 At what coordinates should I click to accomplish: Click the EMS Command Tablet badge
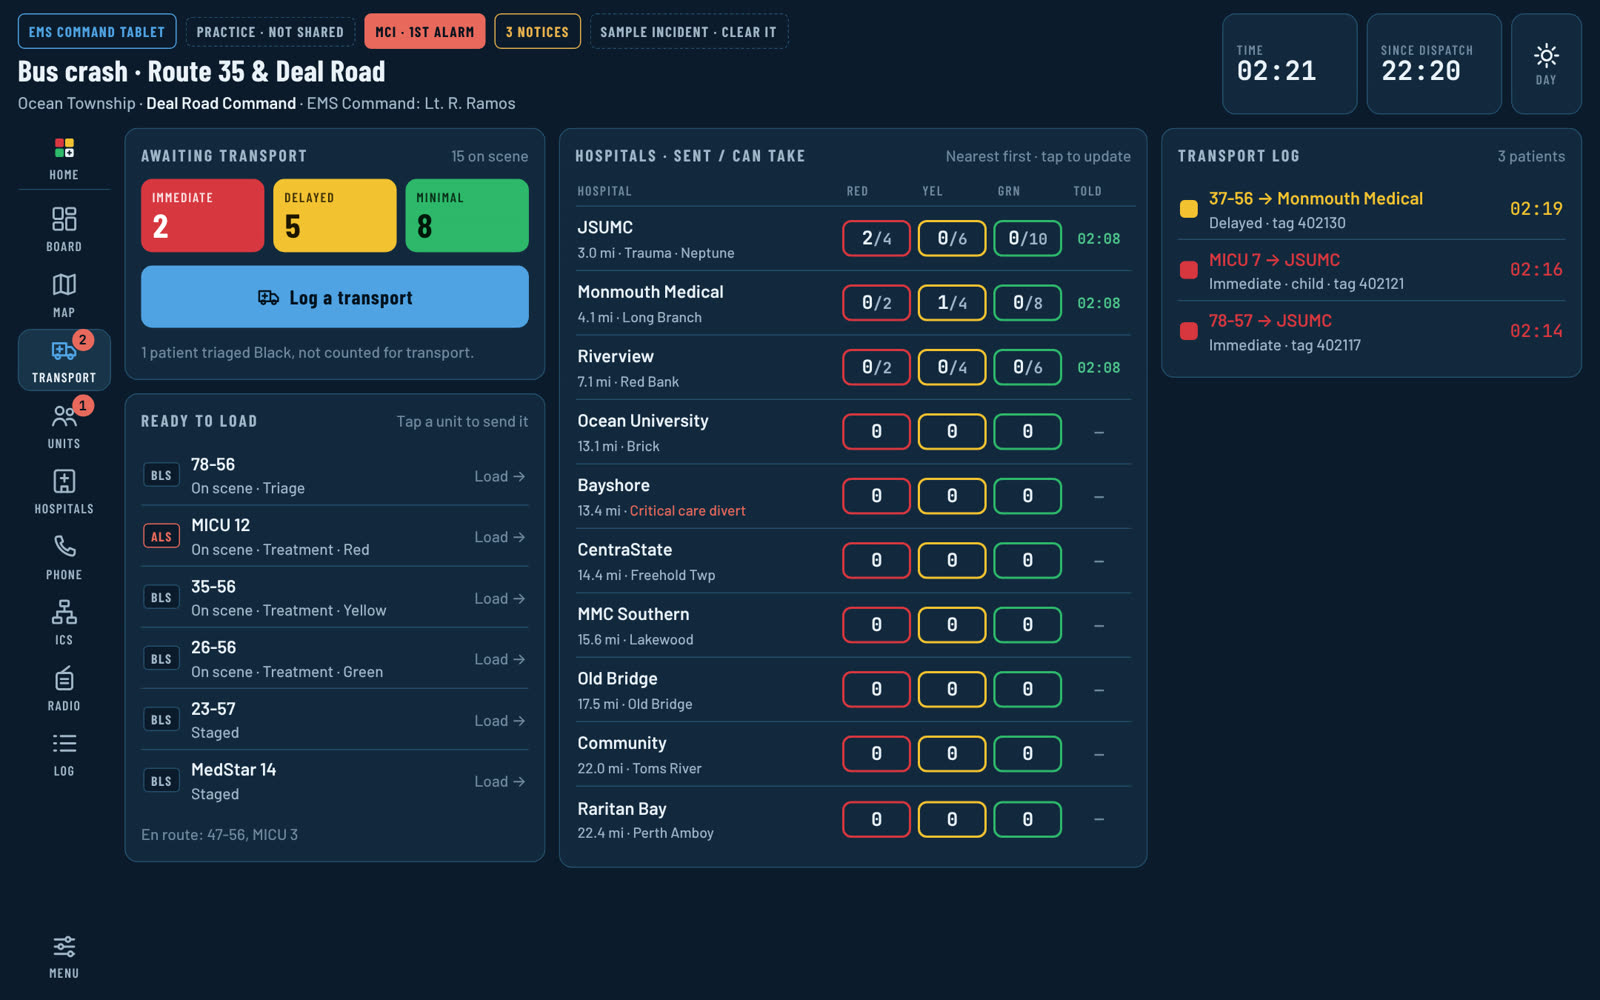click(x=97, y=32)
